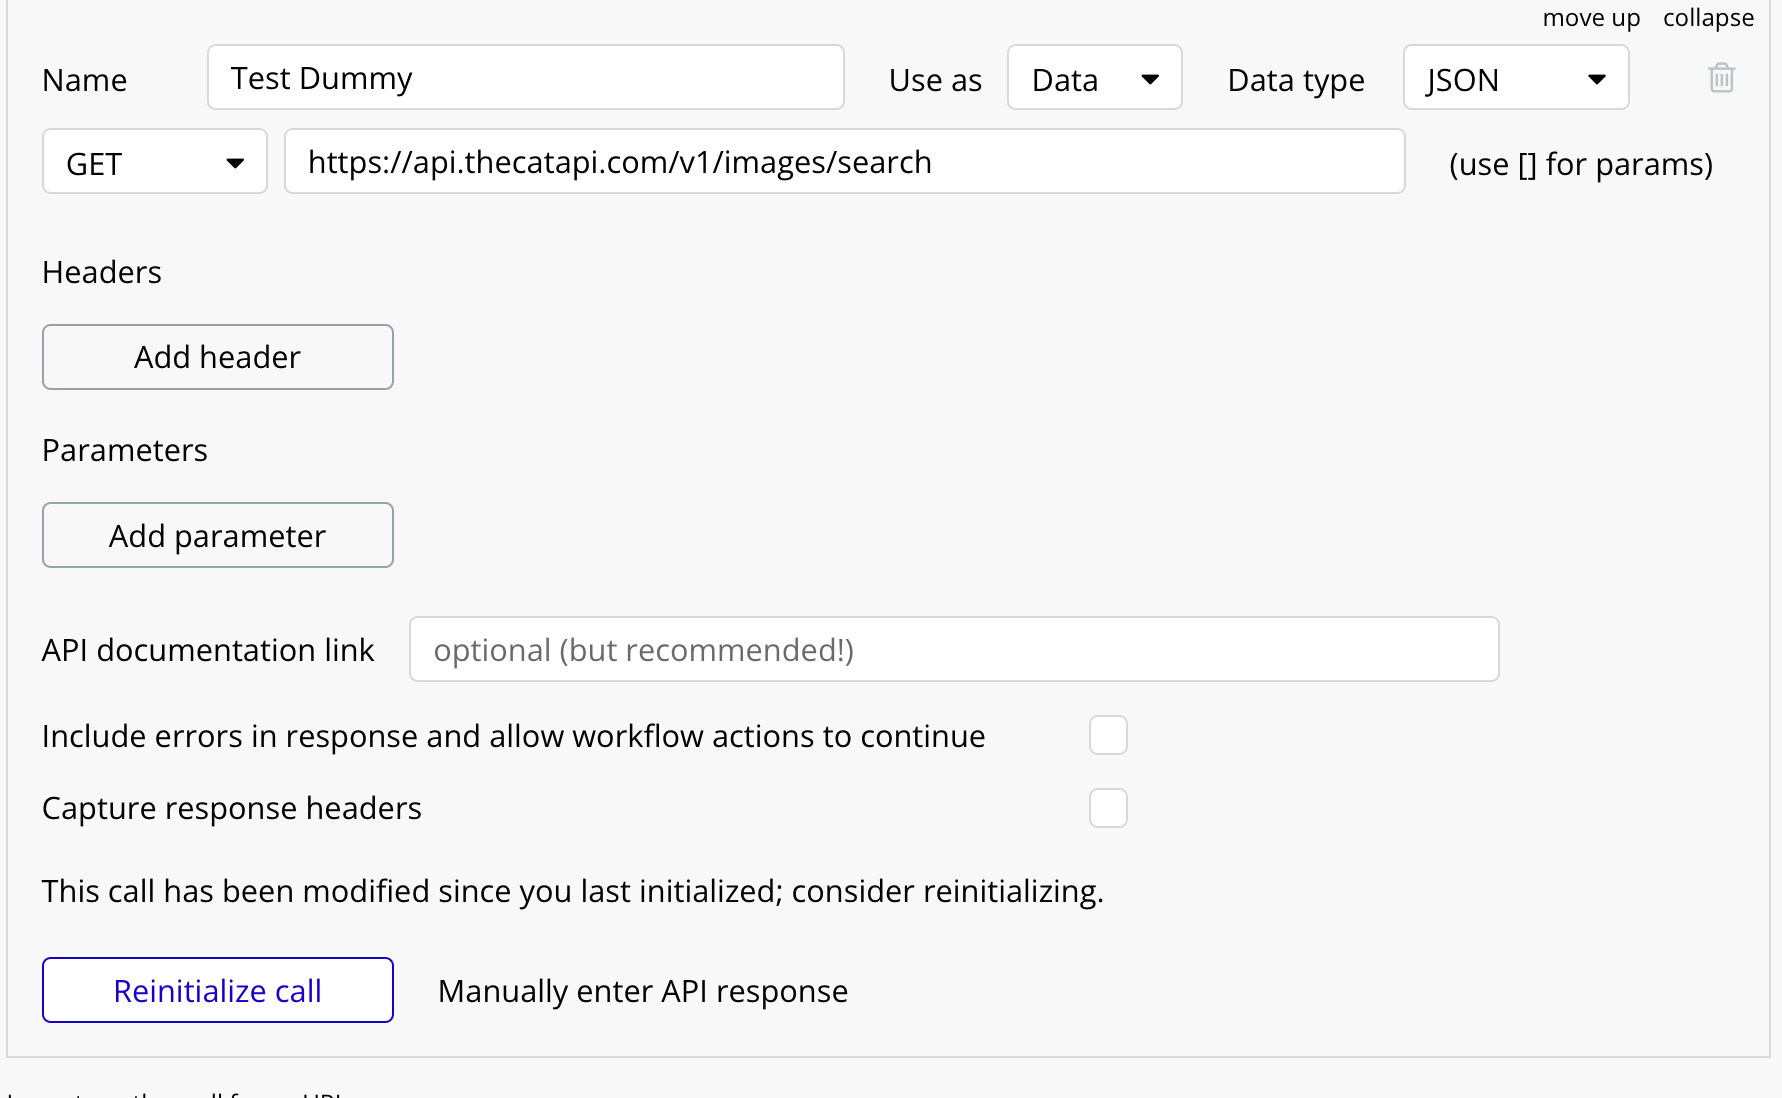Delete the Test Dummy API call
Screen dimensions: 1782x1098
[x=1721, y=77]
